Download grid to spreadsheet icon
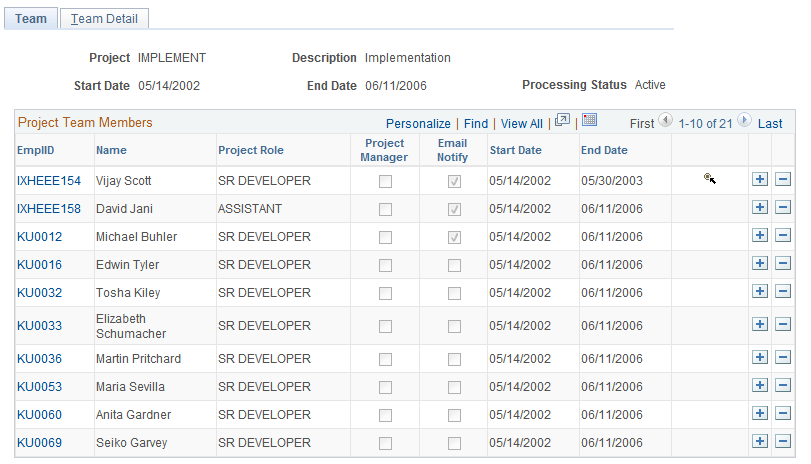811x464 pixels. pyautogui.click(x=590, y=120)
